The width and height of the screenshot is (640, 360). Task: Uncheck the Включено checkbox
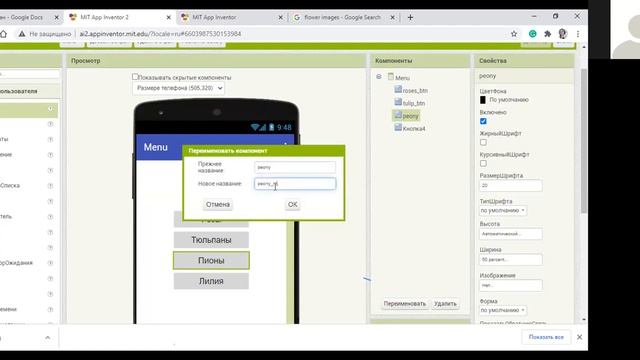tap(483, 121)
